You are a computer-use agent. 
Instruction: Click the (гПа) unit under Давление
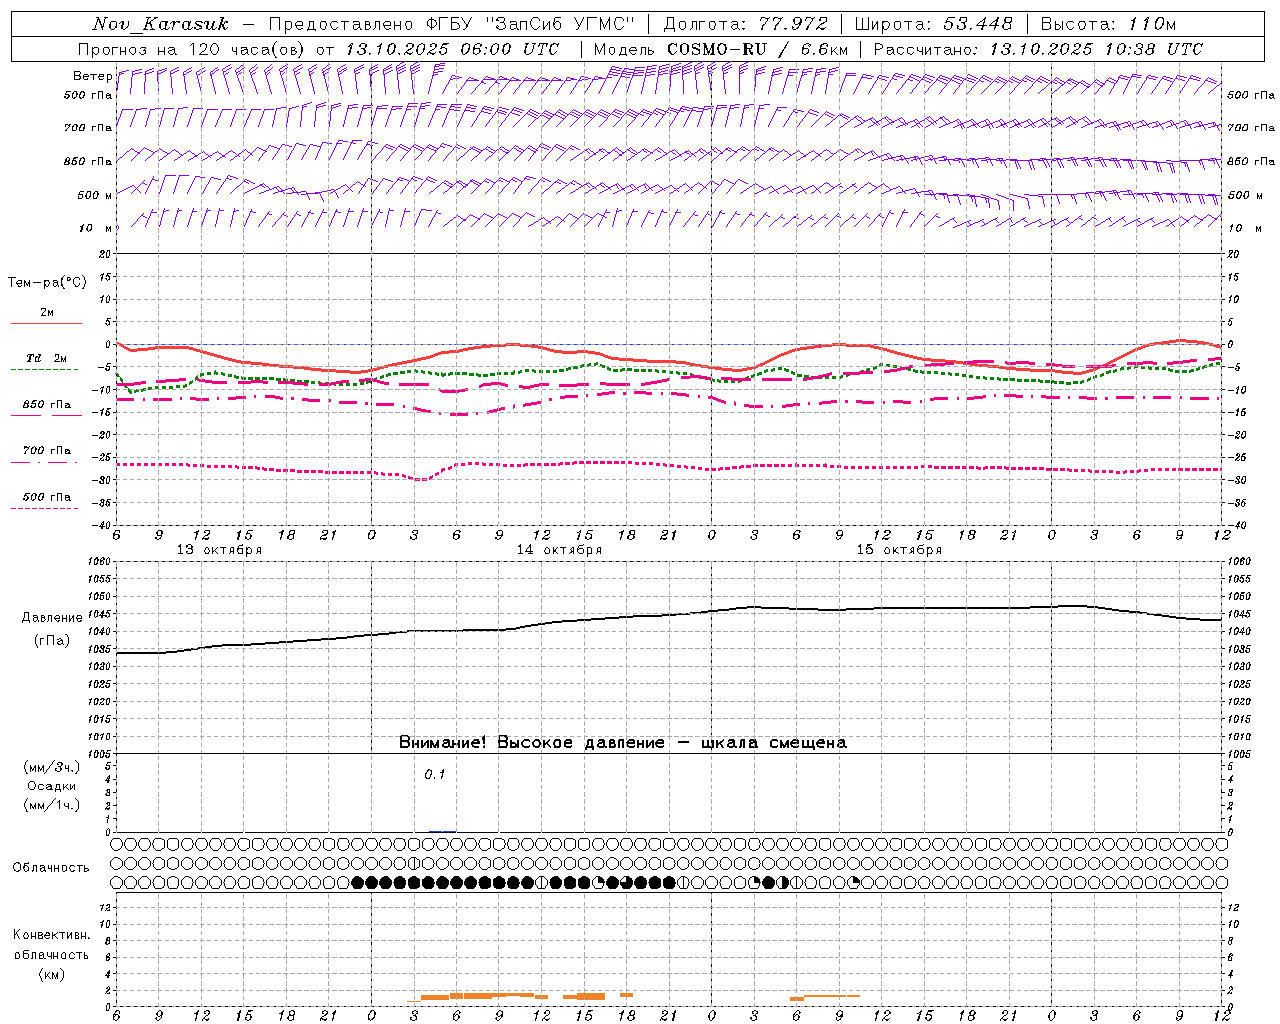52,641
